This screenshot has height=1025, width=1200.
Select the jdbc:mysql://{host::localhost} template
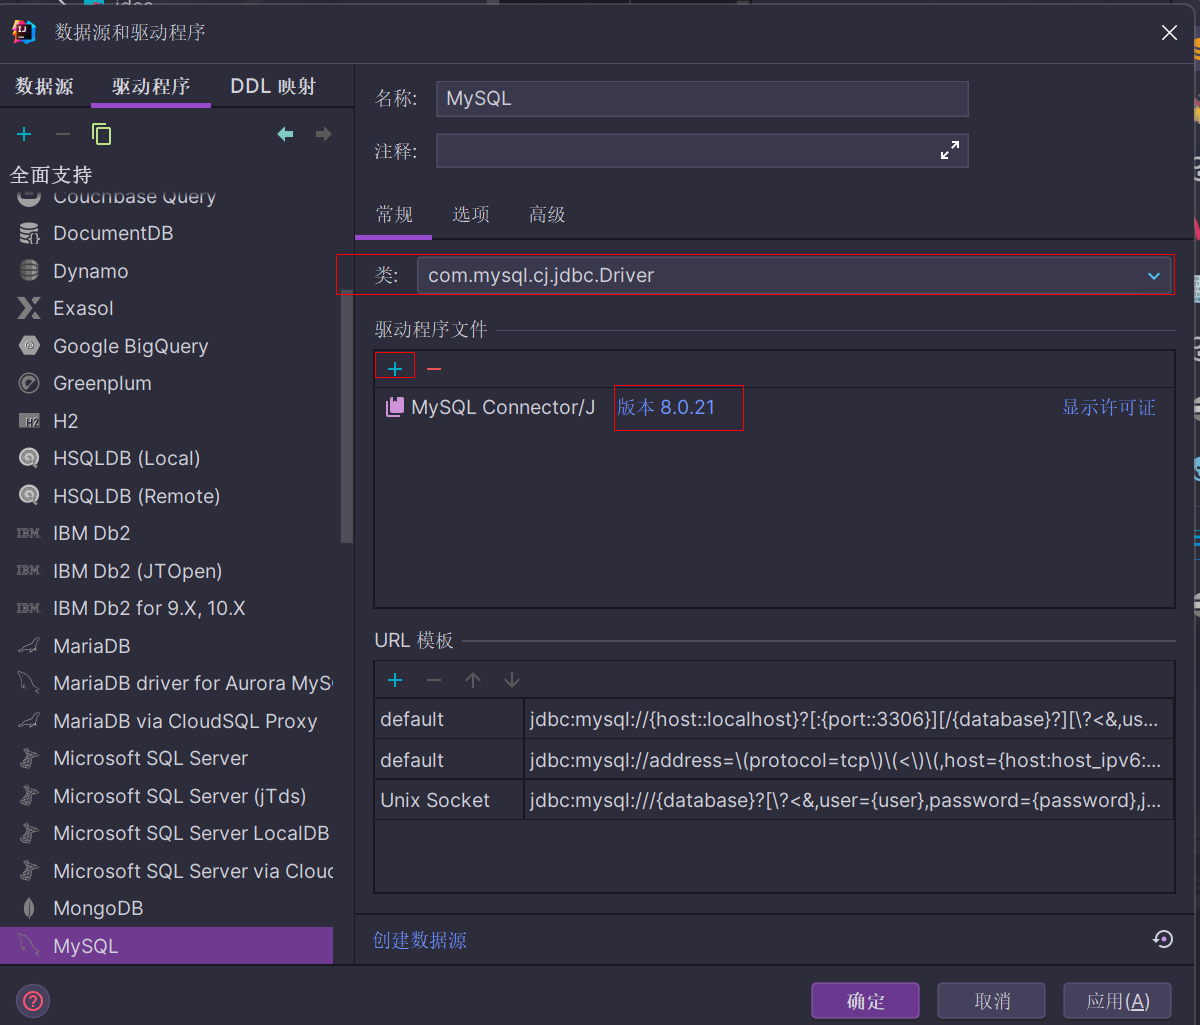coord(774,719)
